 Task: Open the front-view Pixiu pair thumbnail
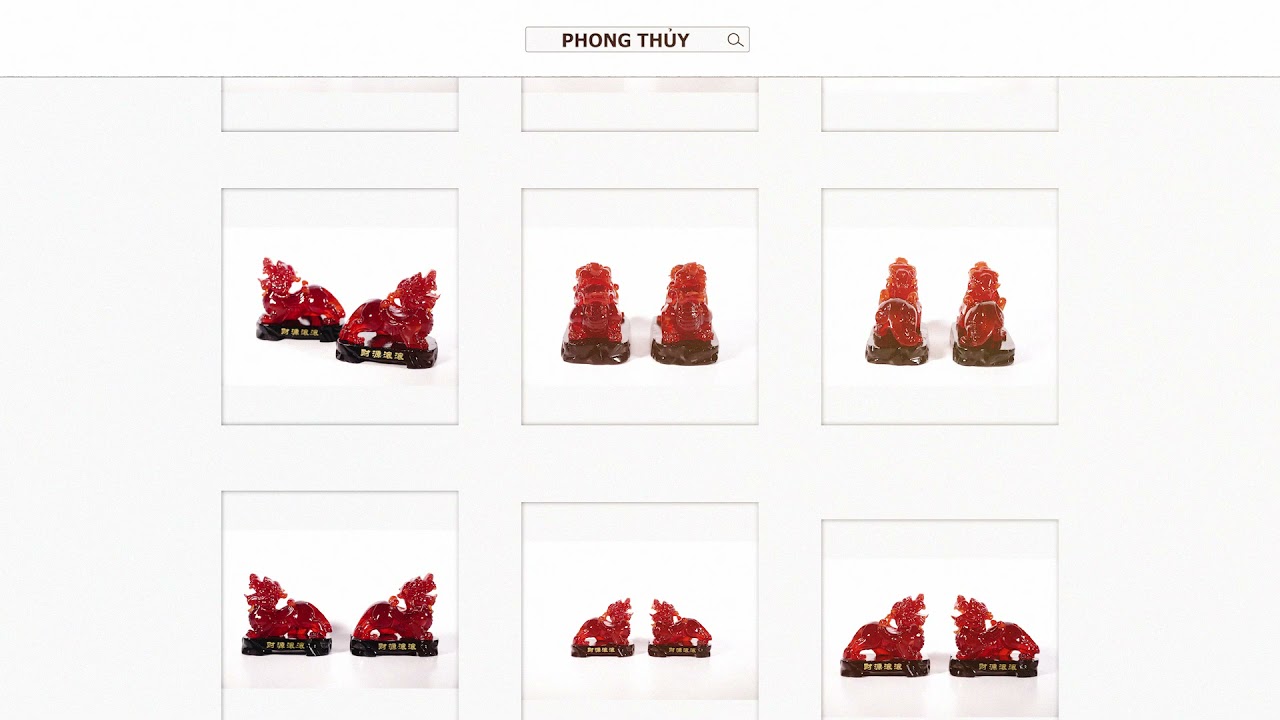(x=640, y=307)
